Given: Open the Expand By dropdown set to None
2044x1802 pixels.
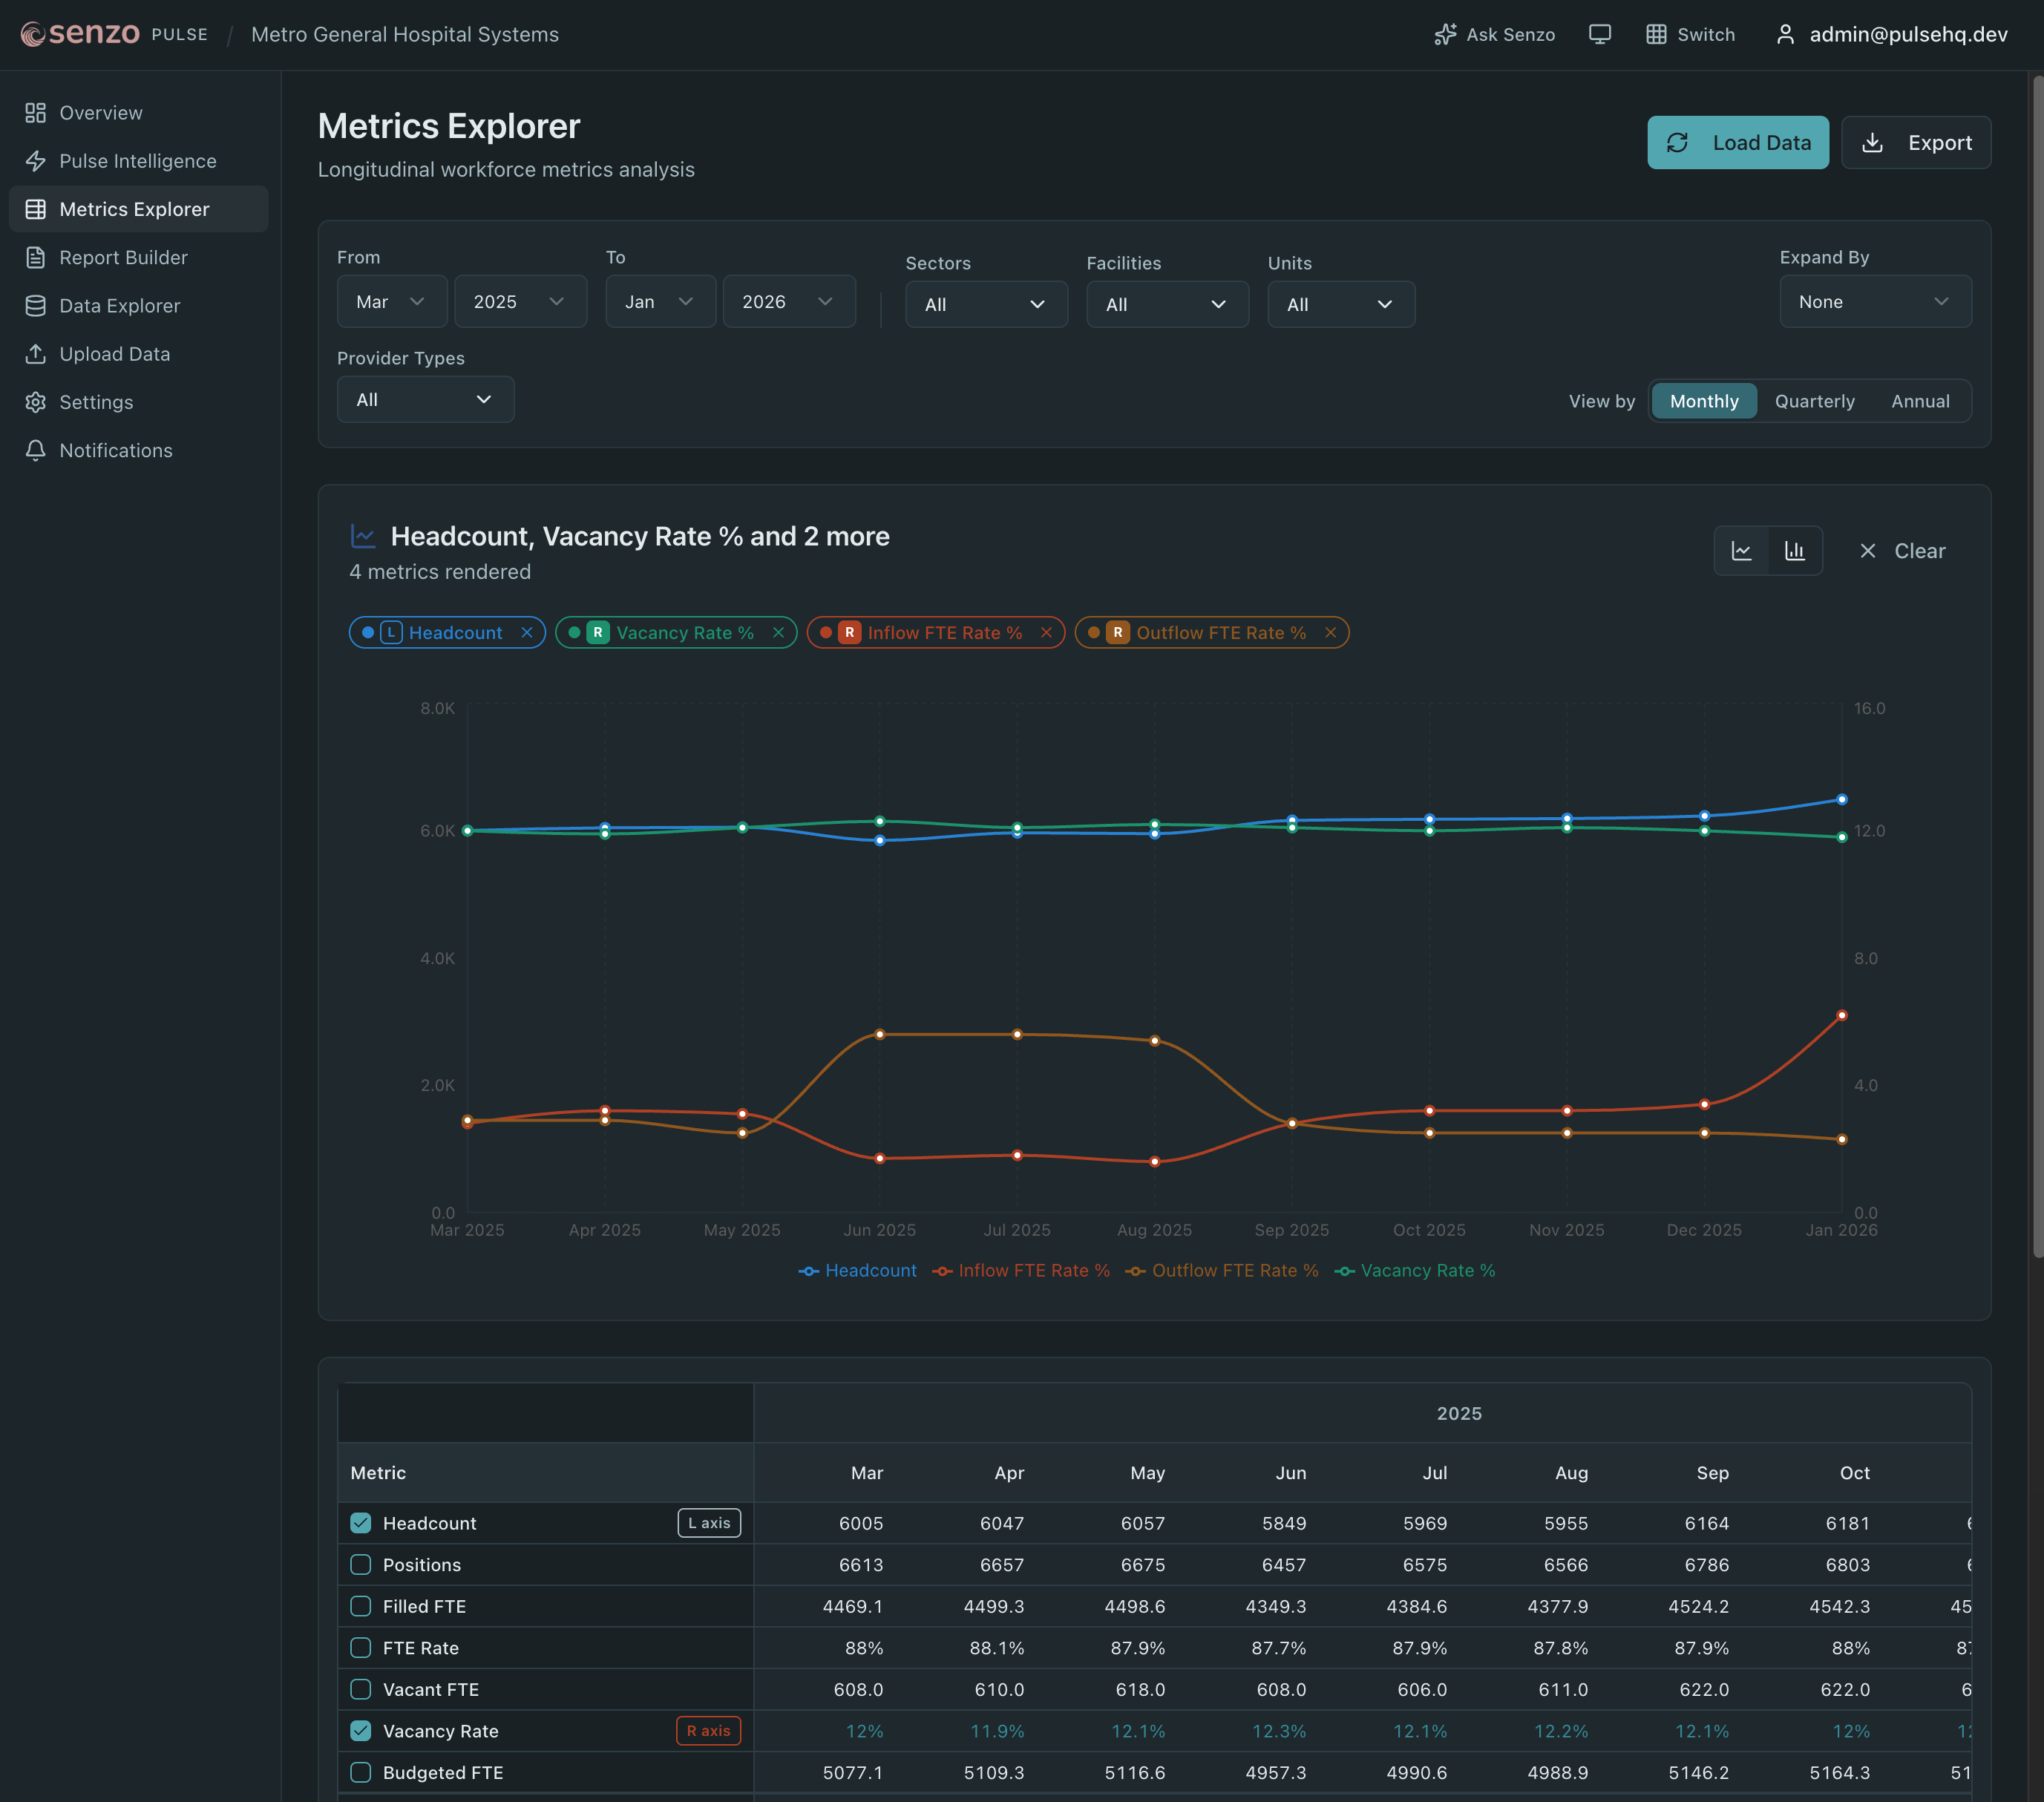Looking at the screenshot, I should coord(1875,301).
